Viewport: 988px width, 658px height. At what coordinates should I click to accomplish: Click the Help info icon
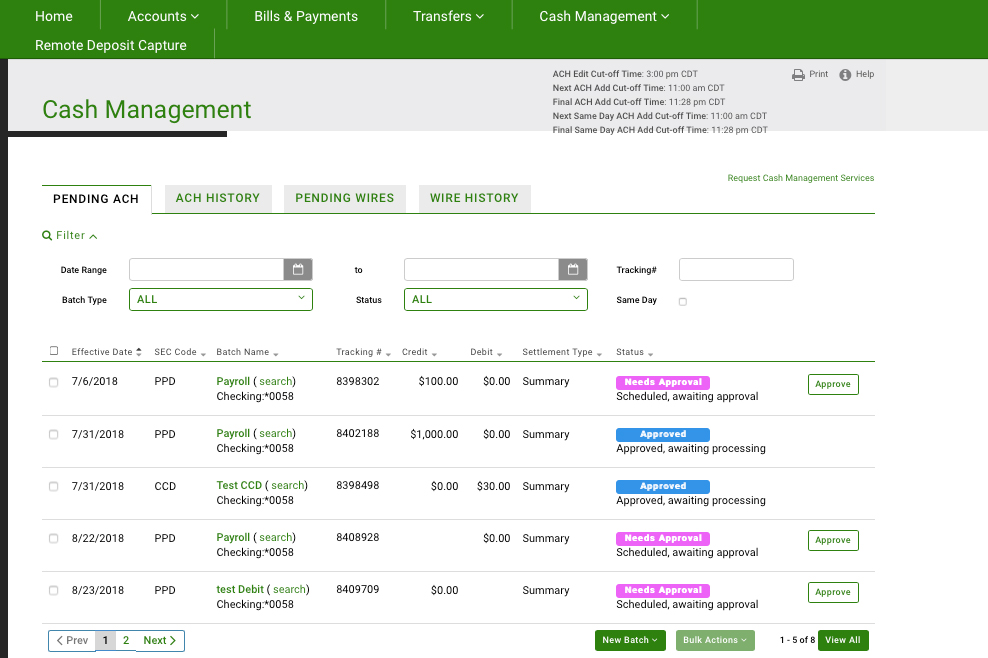[x=845, y=75]
